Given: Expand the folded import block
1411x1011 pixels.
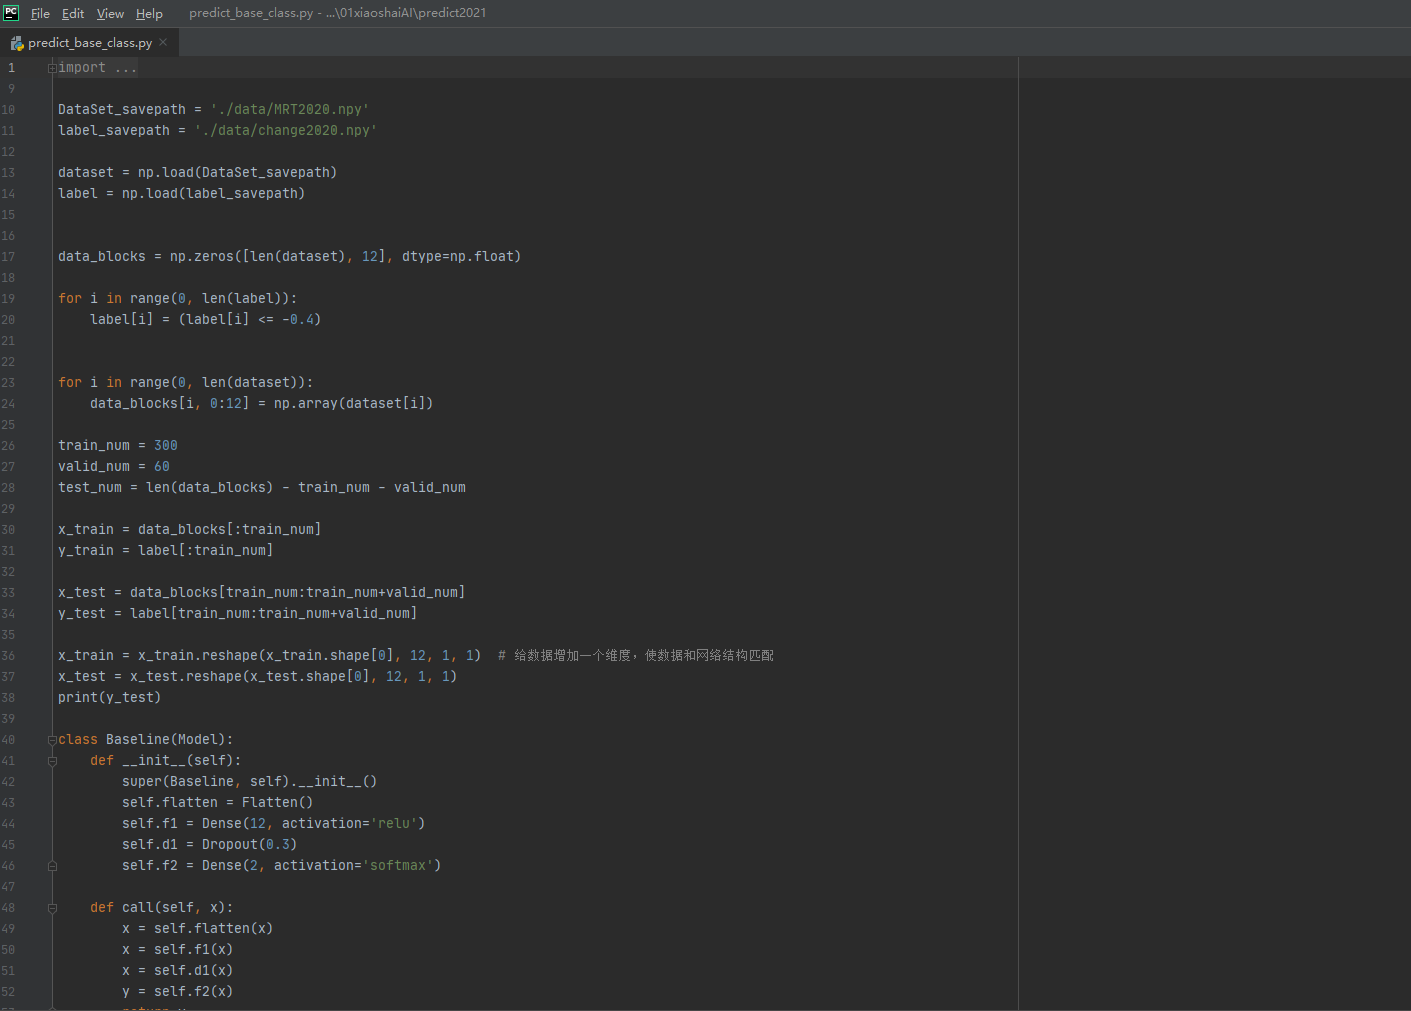Looking at the screenshot, I should pyautogui.click(x=52, y=68).
